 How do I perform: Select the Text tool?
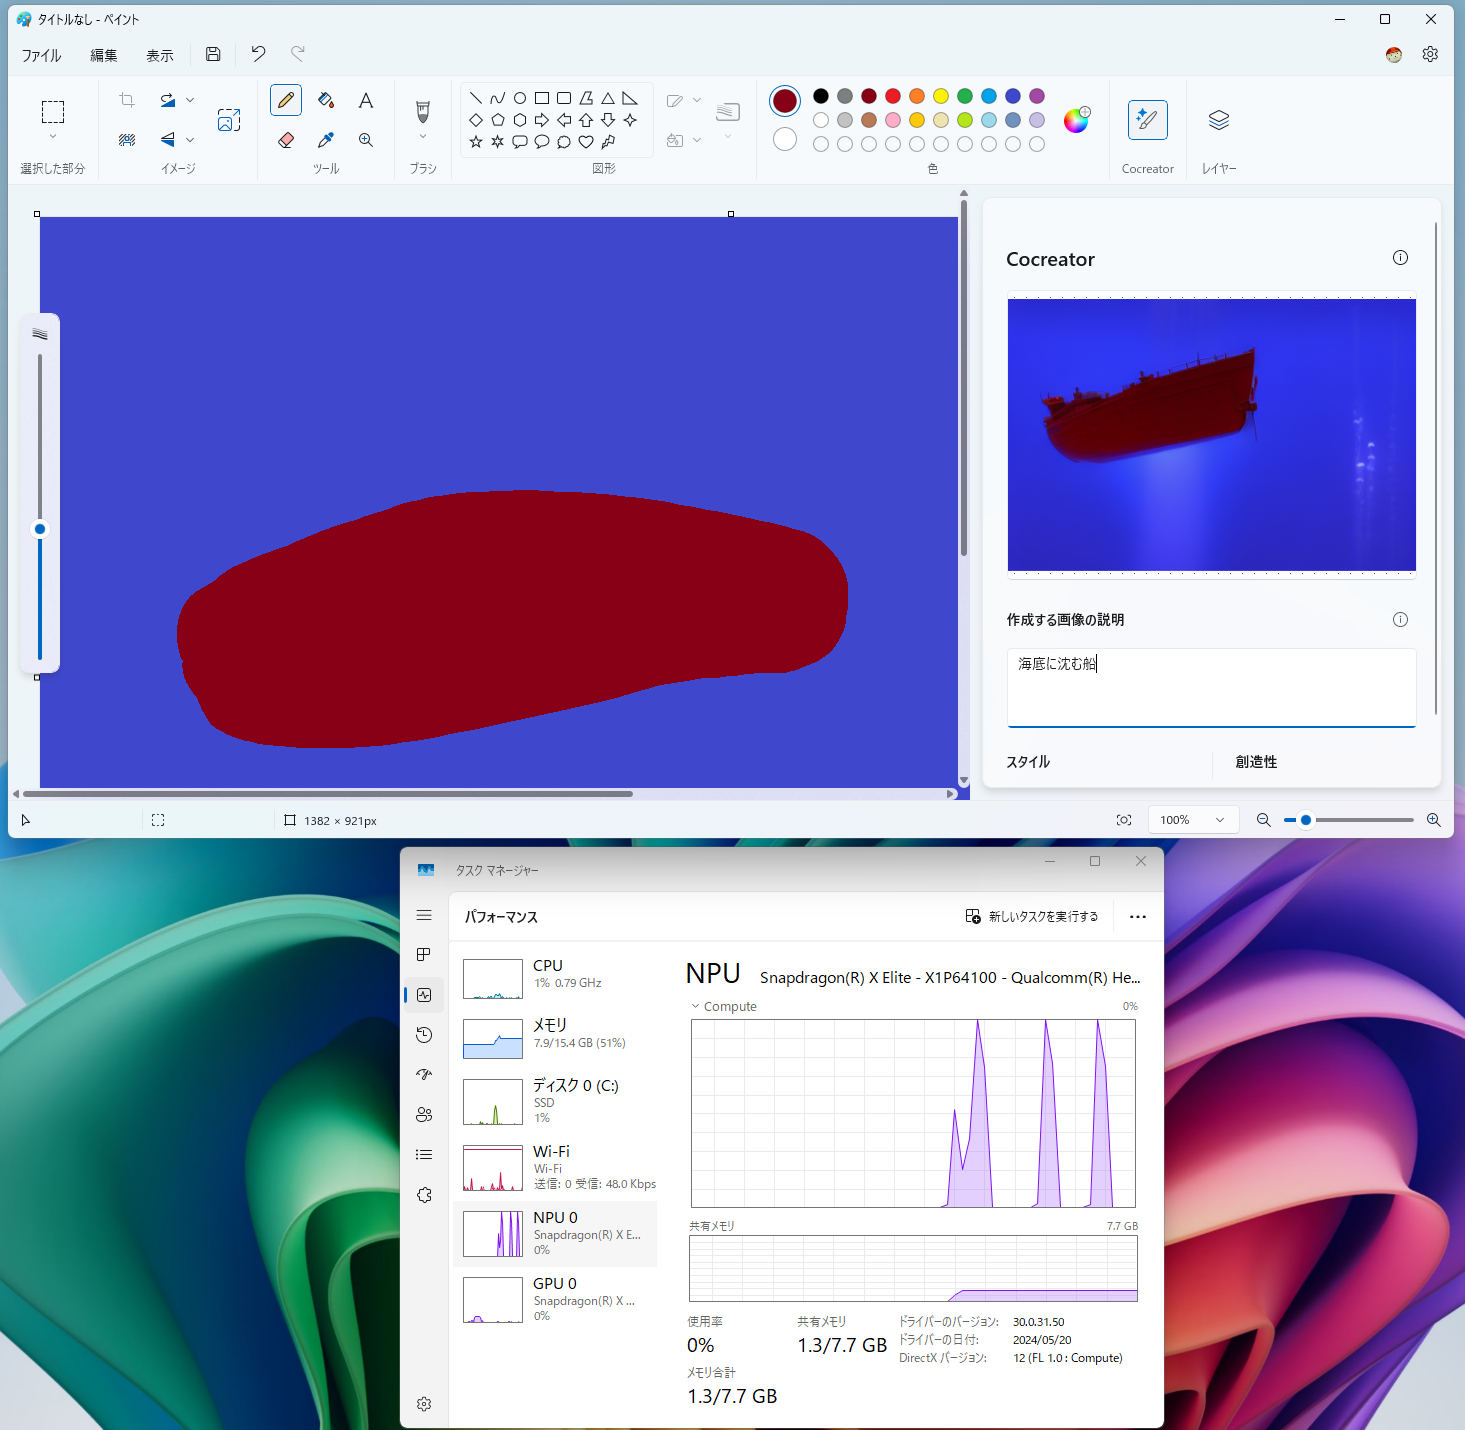click(x=366, y=100)
